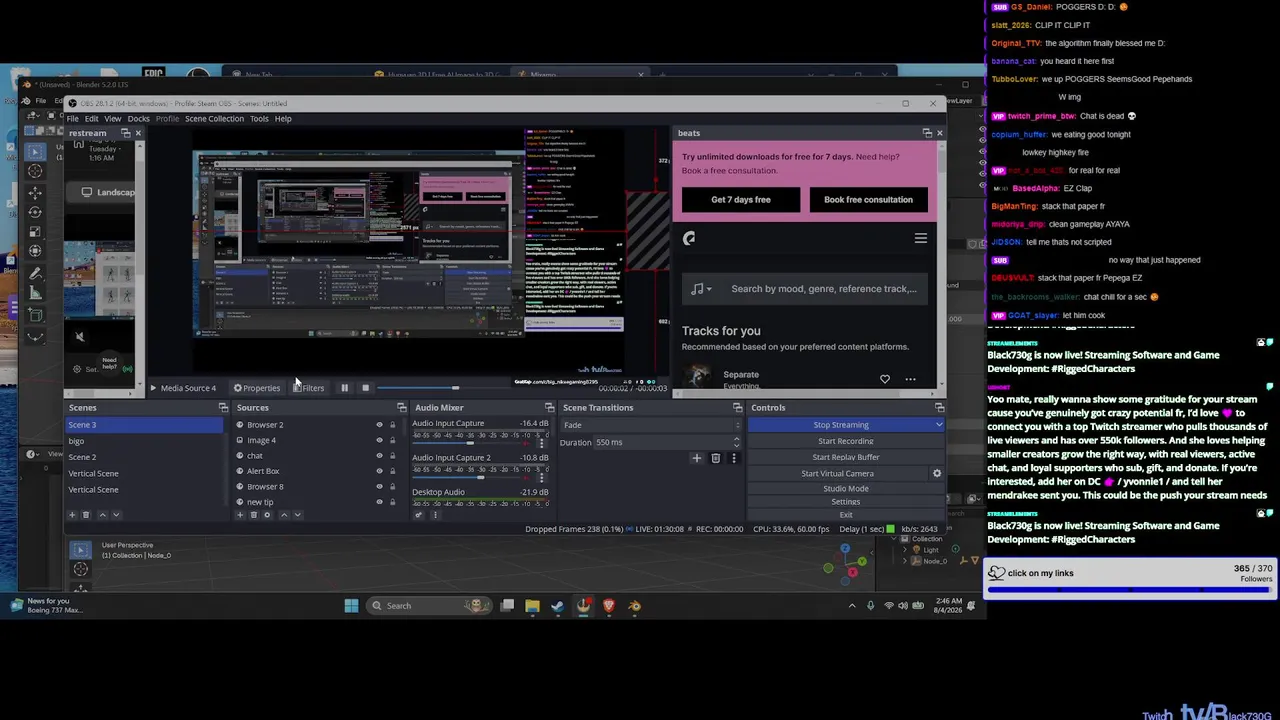This screenshot has width=1280, height=720.
Task: Move scene up arrow in Scenes
Action: pos(102,515)
